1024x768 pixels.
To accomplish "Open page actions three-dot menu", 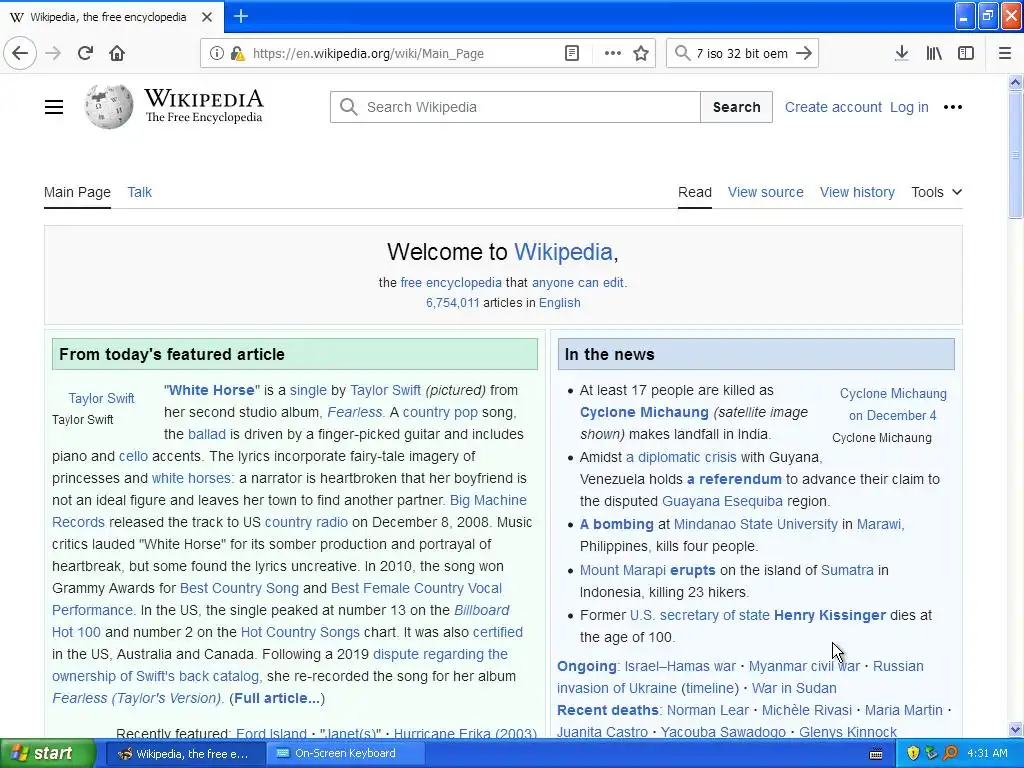I will 613,54.
